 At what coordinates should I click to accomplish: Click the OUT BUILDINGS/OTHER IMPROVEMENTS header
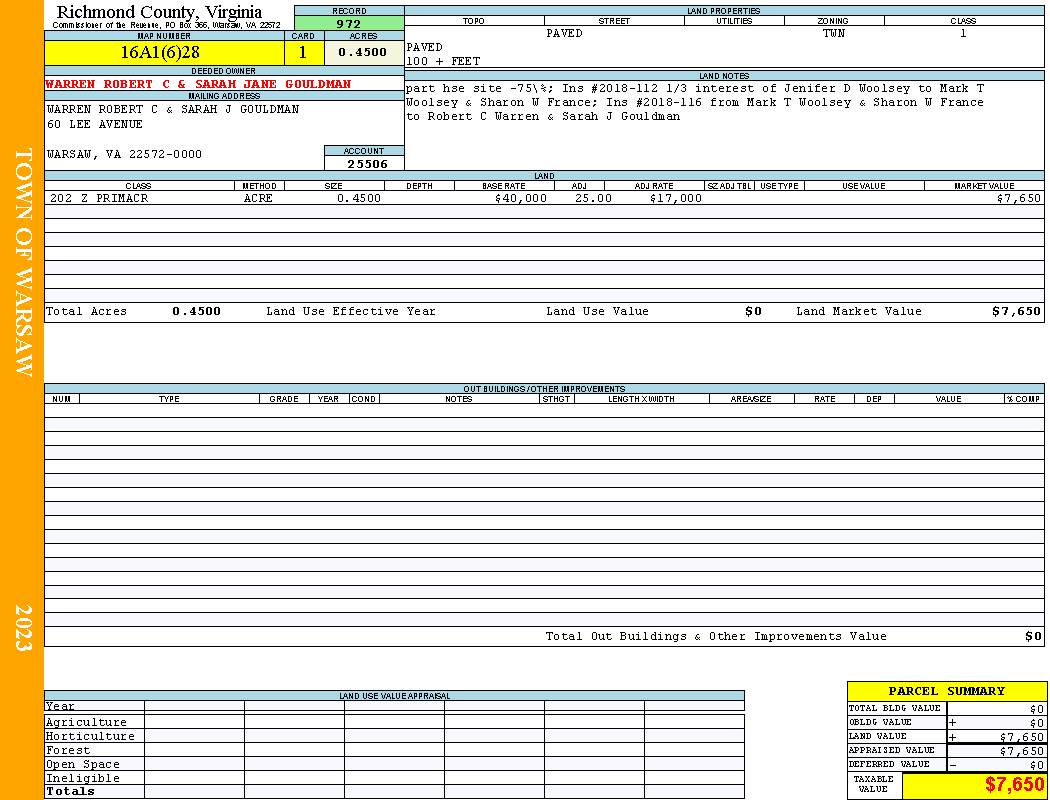pos(544,389)
